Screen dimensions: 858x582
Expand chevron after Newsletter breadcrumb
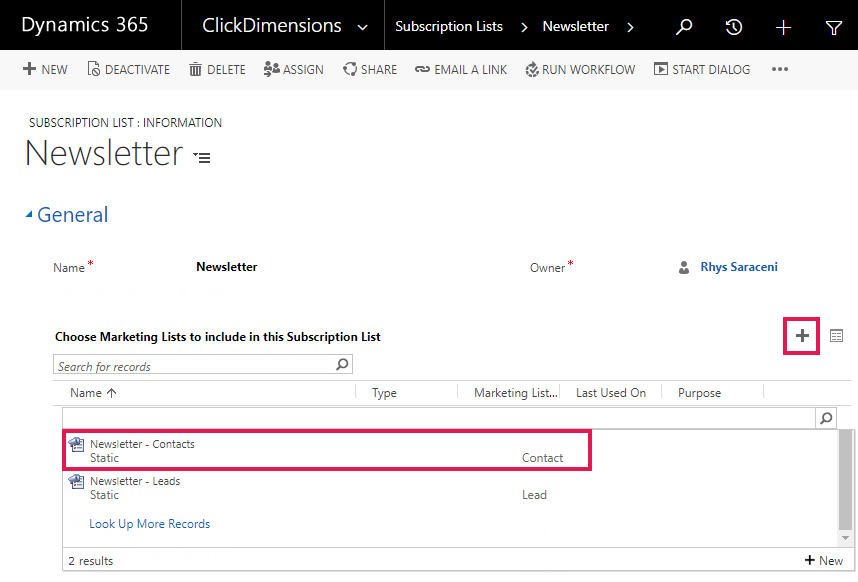(x=630, y=27)
